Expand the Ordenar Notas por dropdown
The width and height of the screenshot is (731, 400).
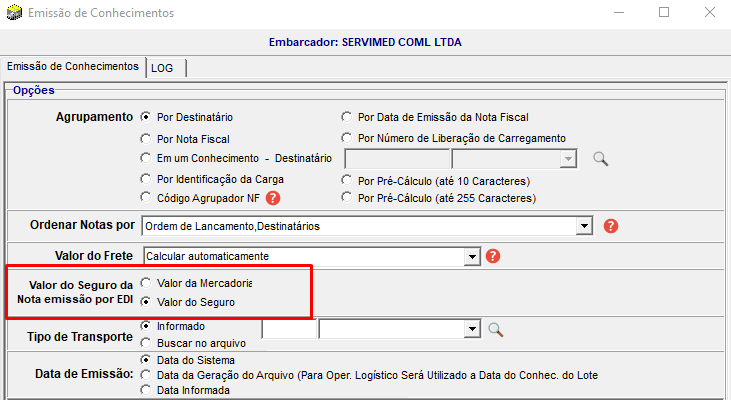point(584,227)
